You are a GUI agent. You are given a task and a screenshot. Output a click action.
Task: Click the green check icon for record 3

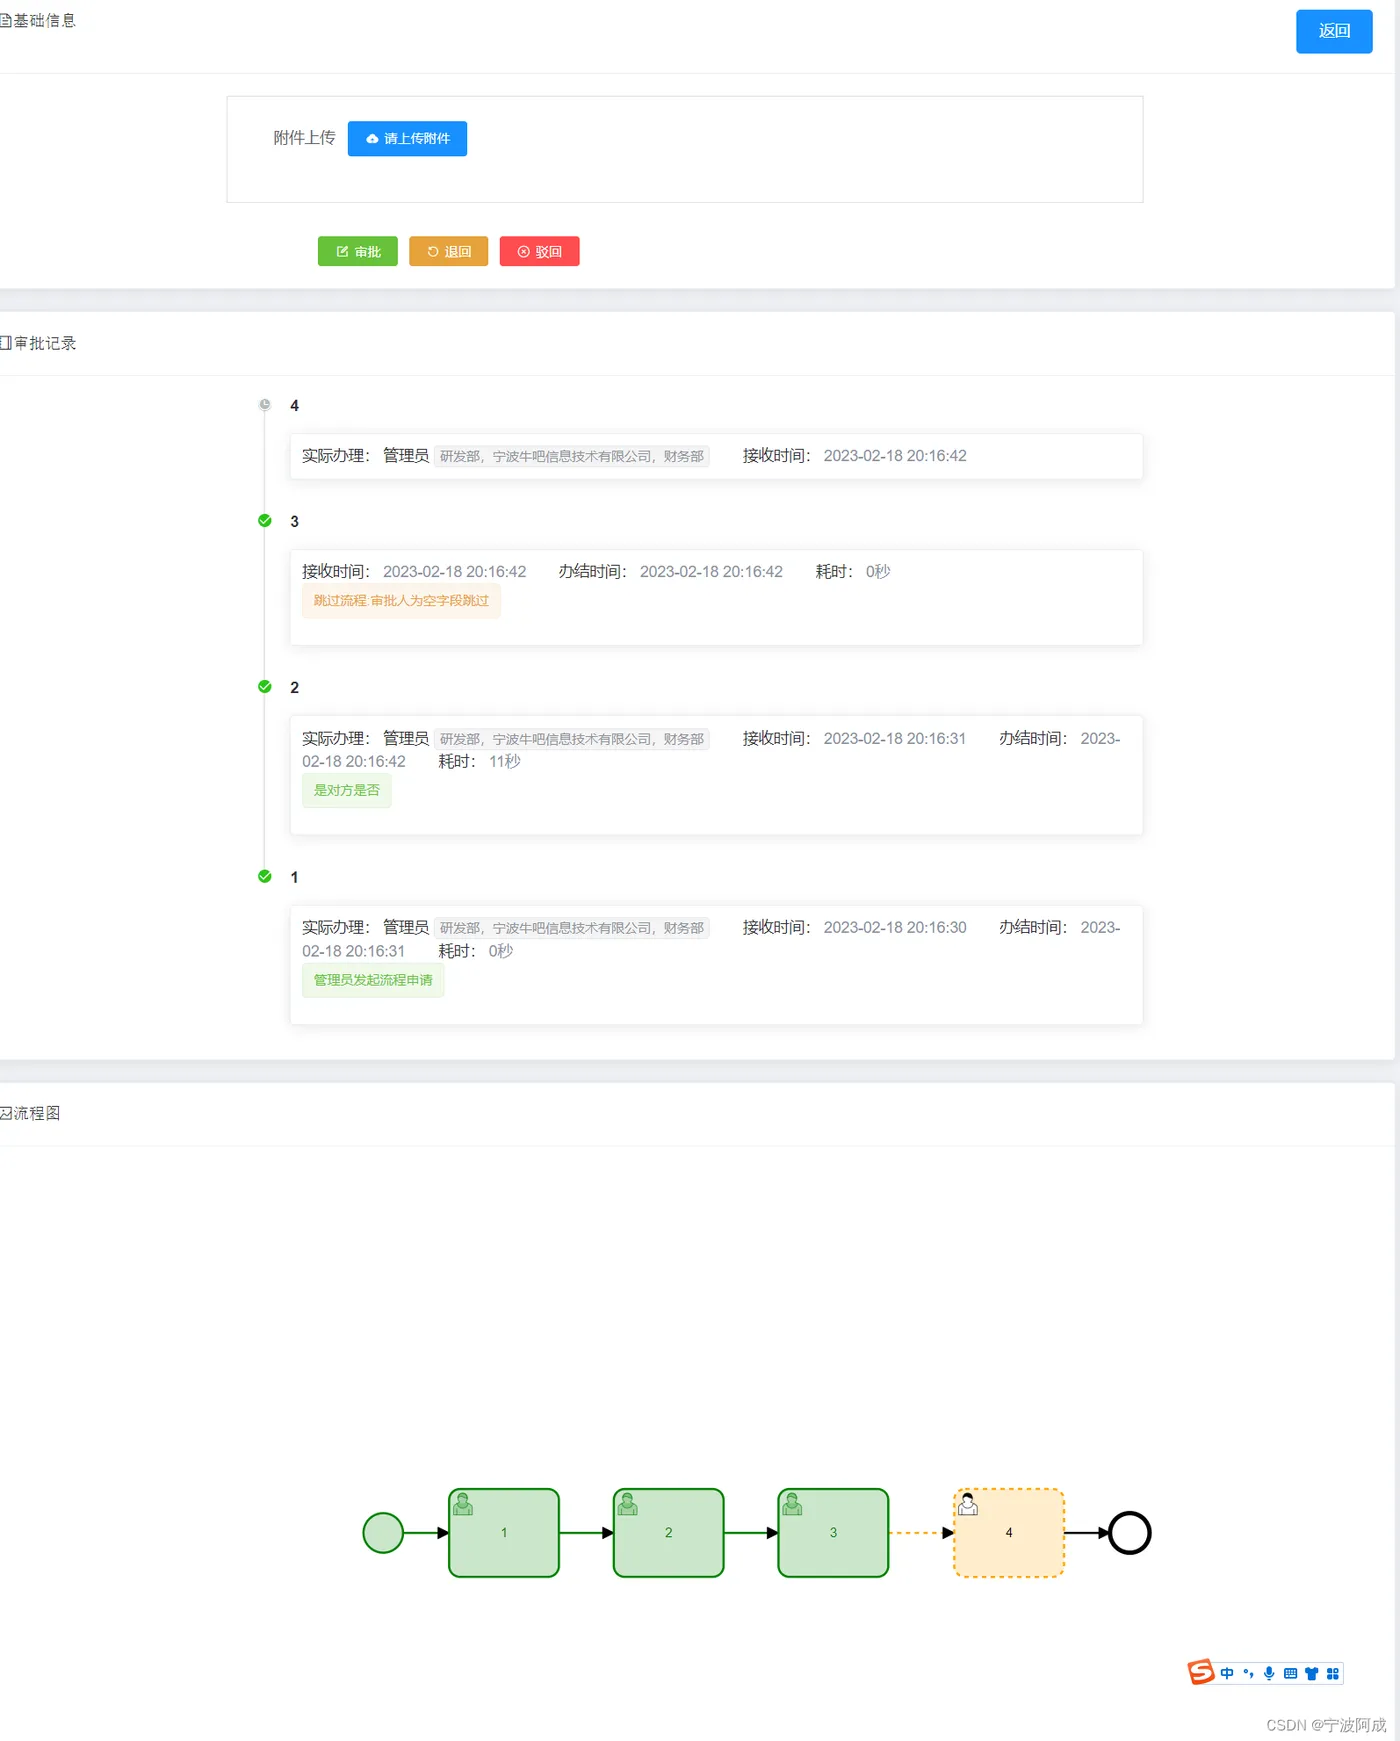265,521
